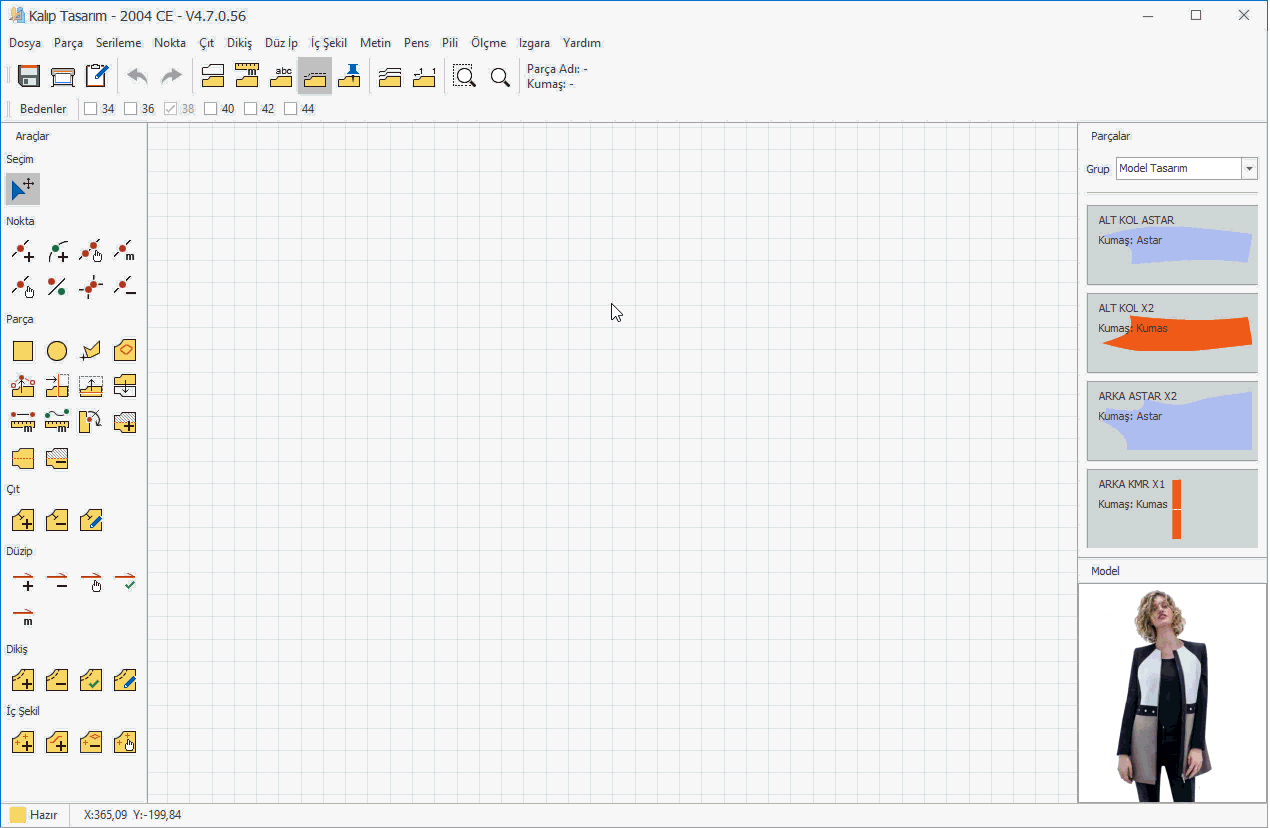
Task: Click the blue pushpin toolbar icon
Action: pyautogui.click(x=349, y=76)
